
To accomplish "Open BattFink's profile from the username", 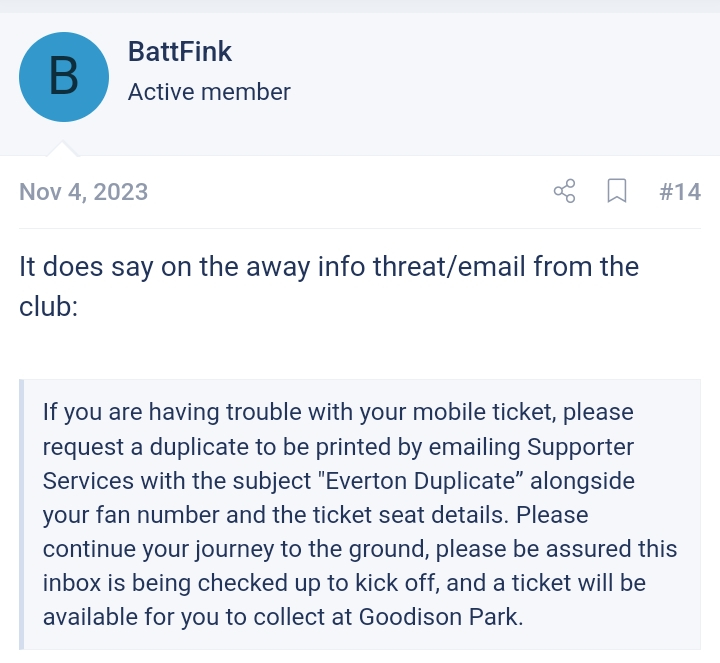I will 180,51.
